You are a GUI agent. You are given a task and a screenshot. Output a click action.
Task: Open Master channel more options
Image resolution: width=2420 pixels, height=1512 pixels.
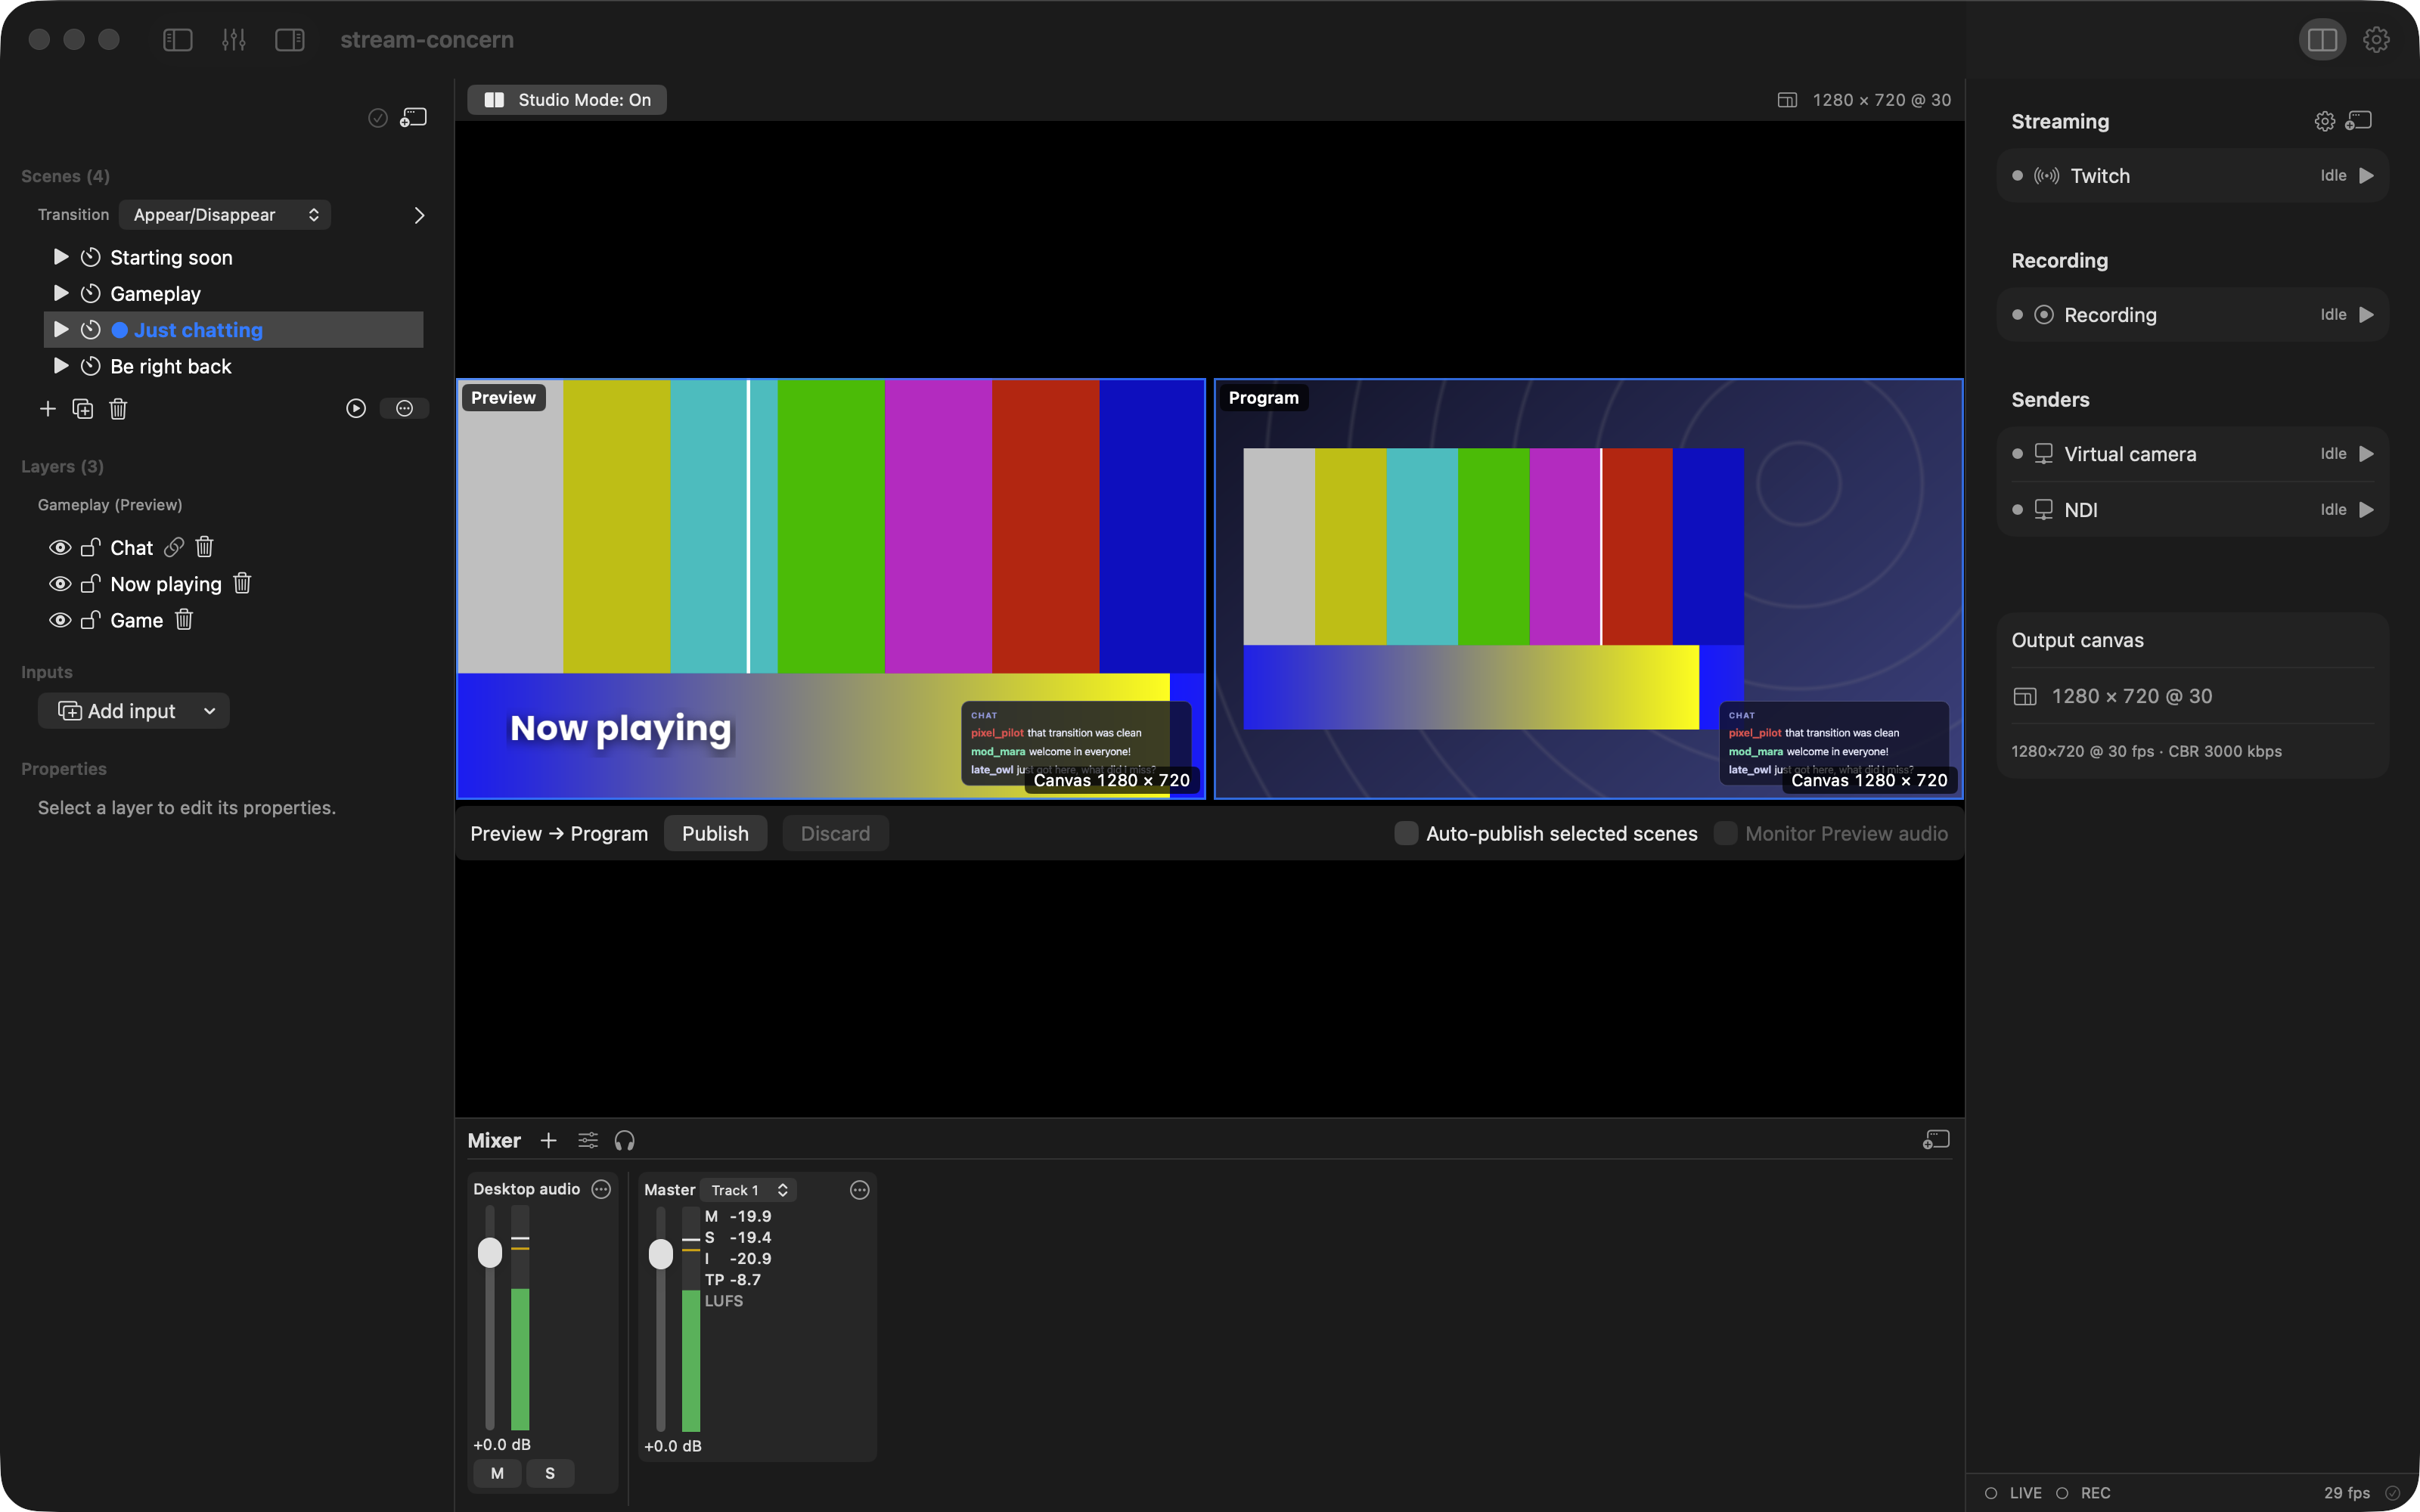[860, 1189]
